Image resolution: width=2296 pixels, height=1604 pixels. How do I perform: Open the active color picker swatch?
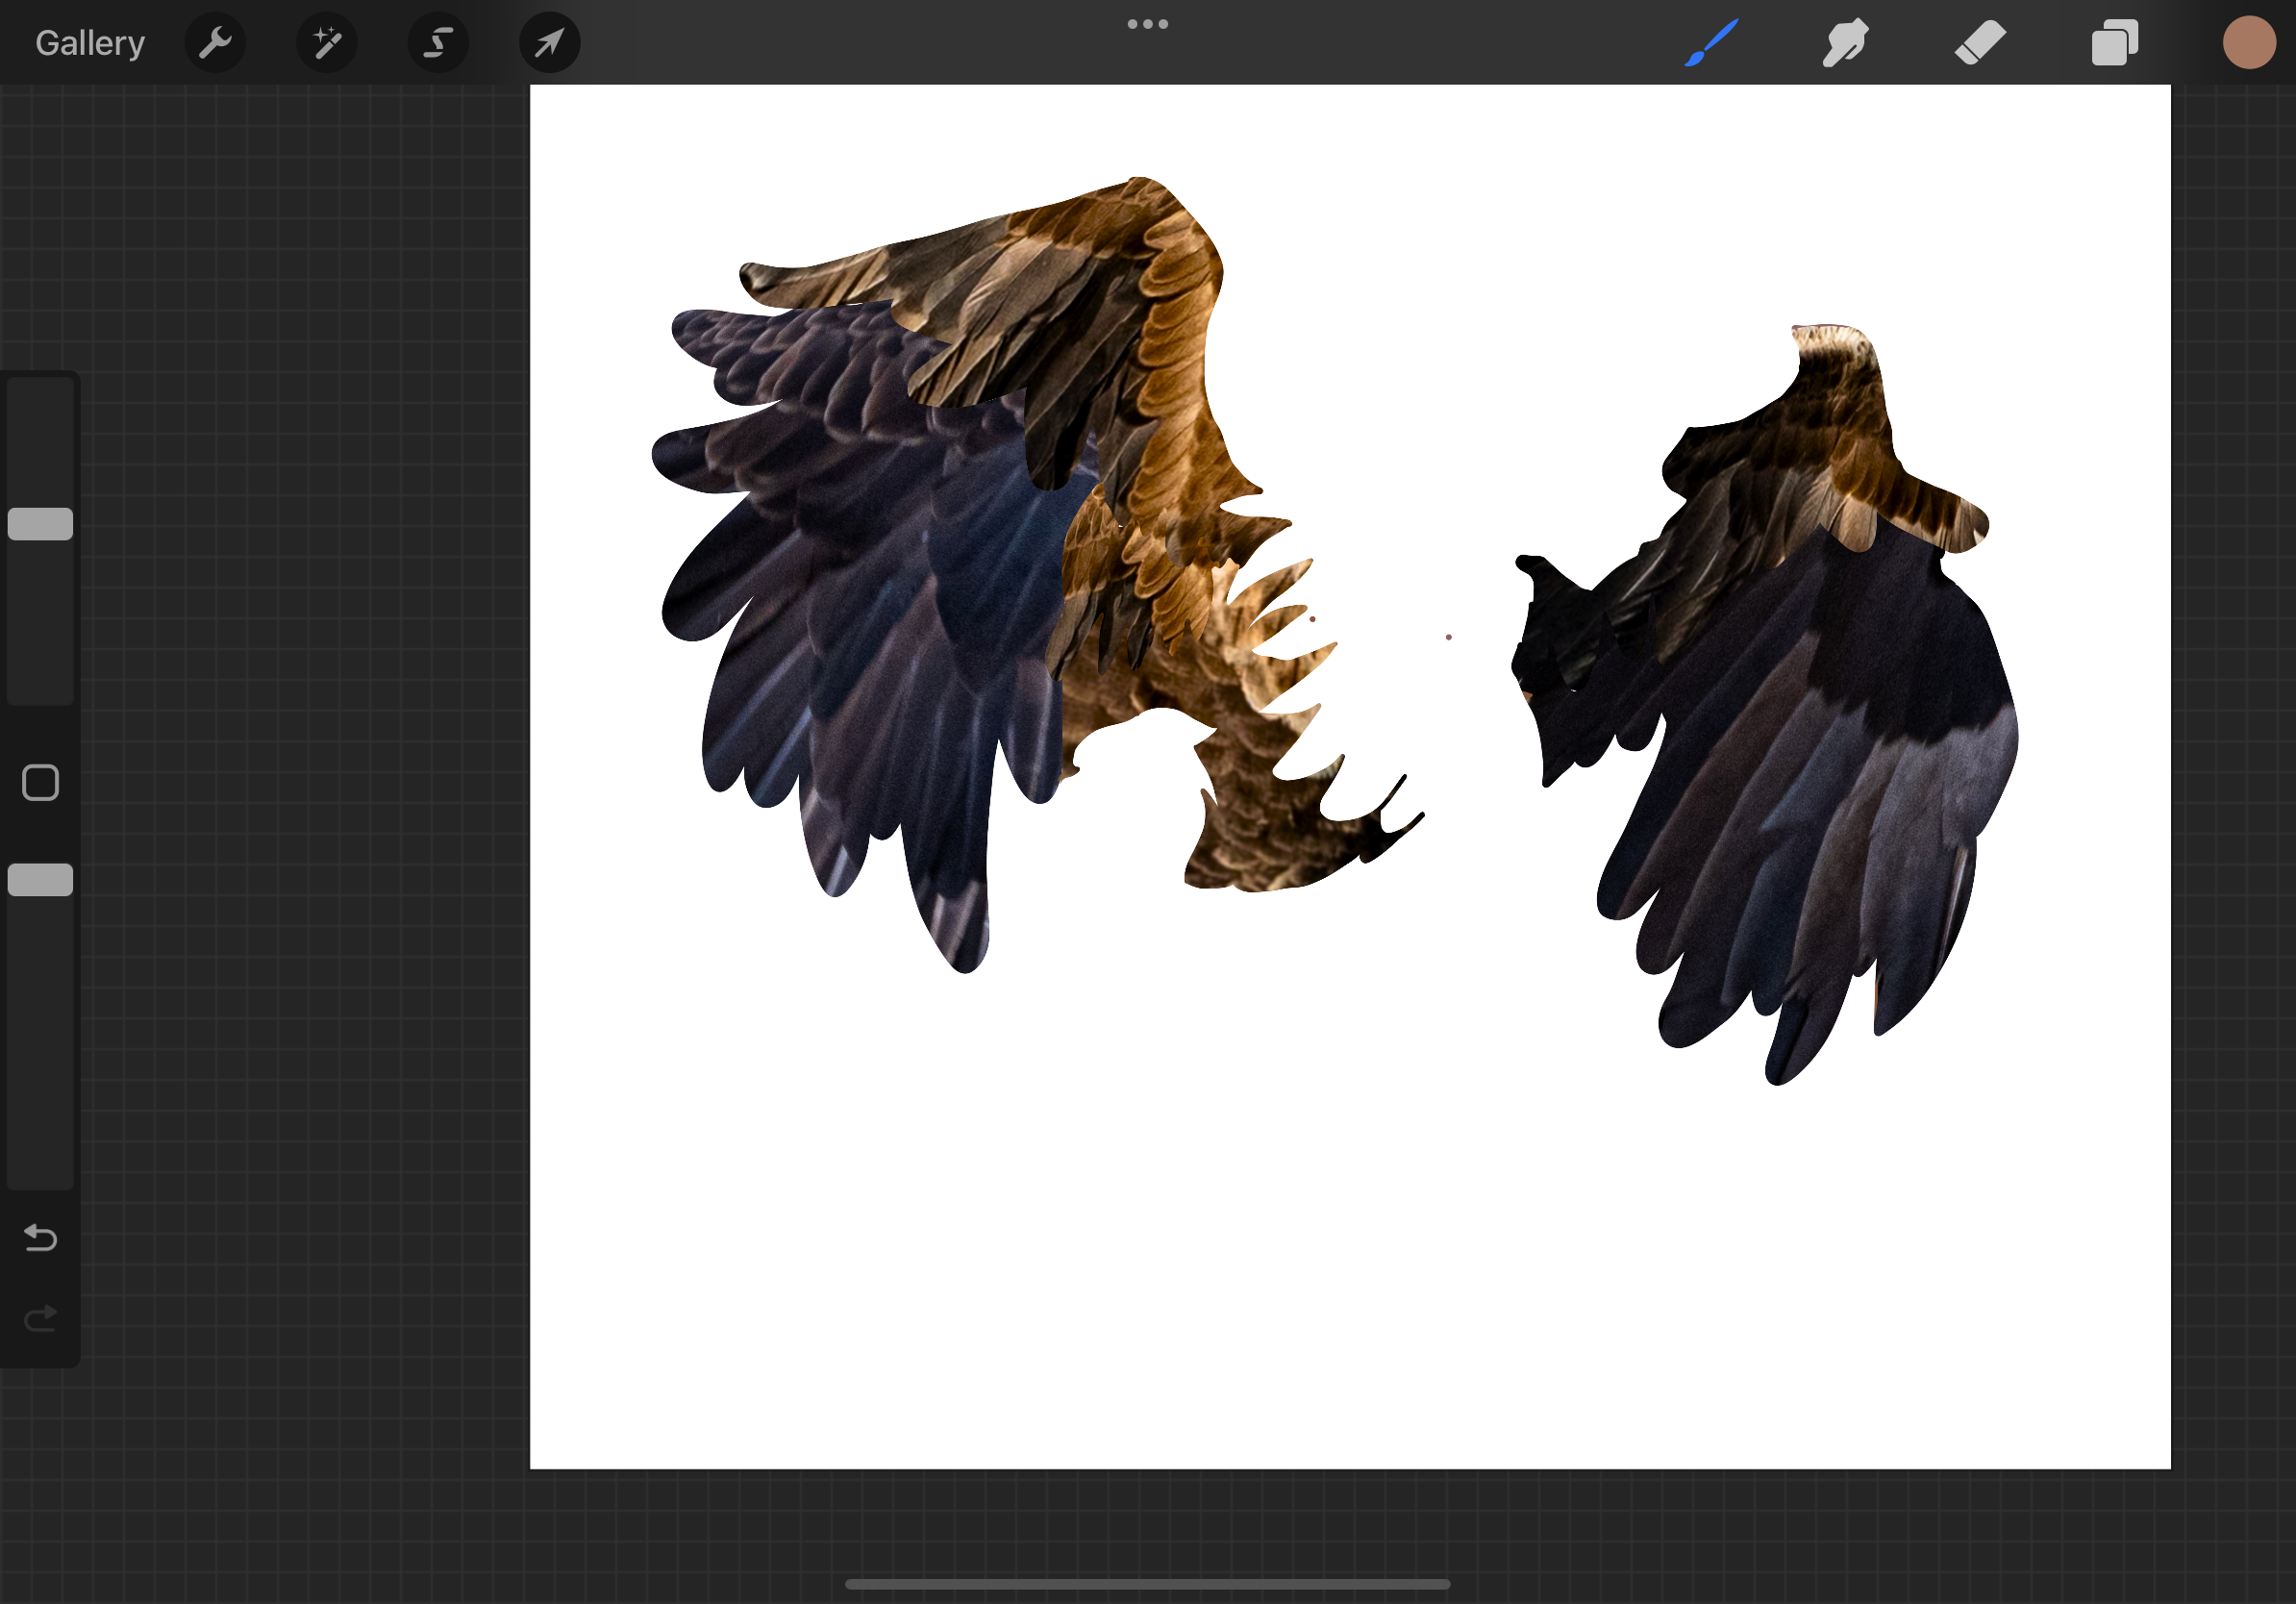tap(2249, 43)
